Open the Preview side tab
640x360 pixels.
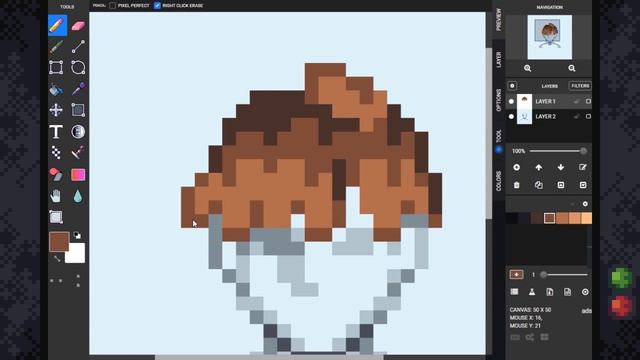tap(498, 19)
